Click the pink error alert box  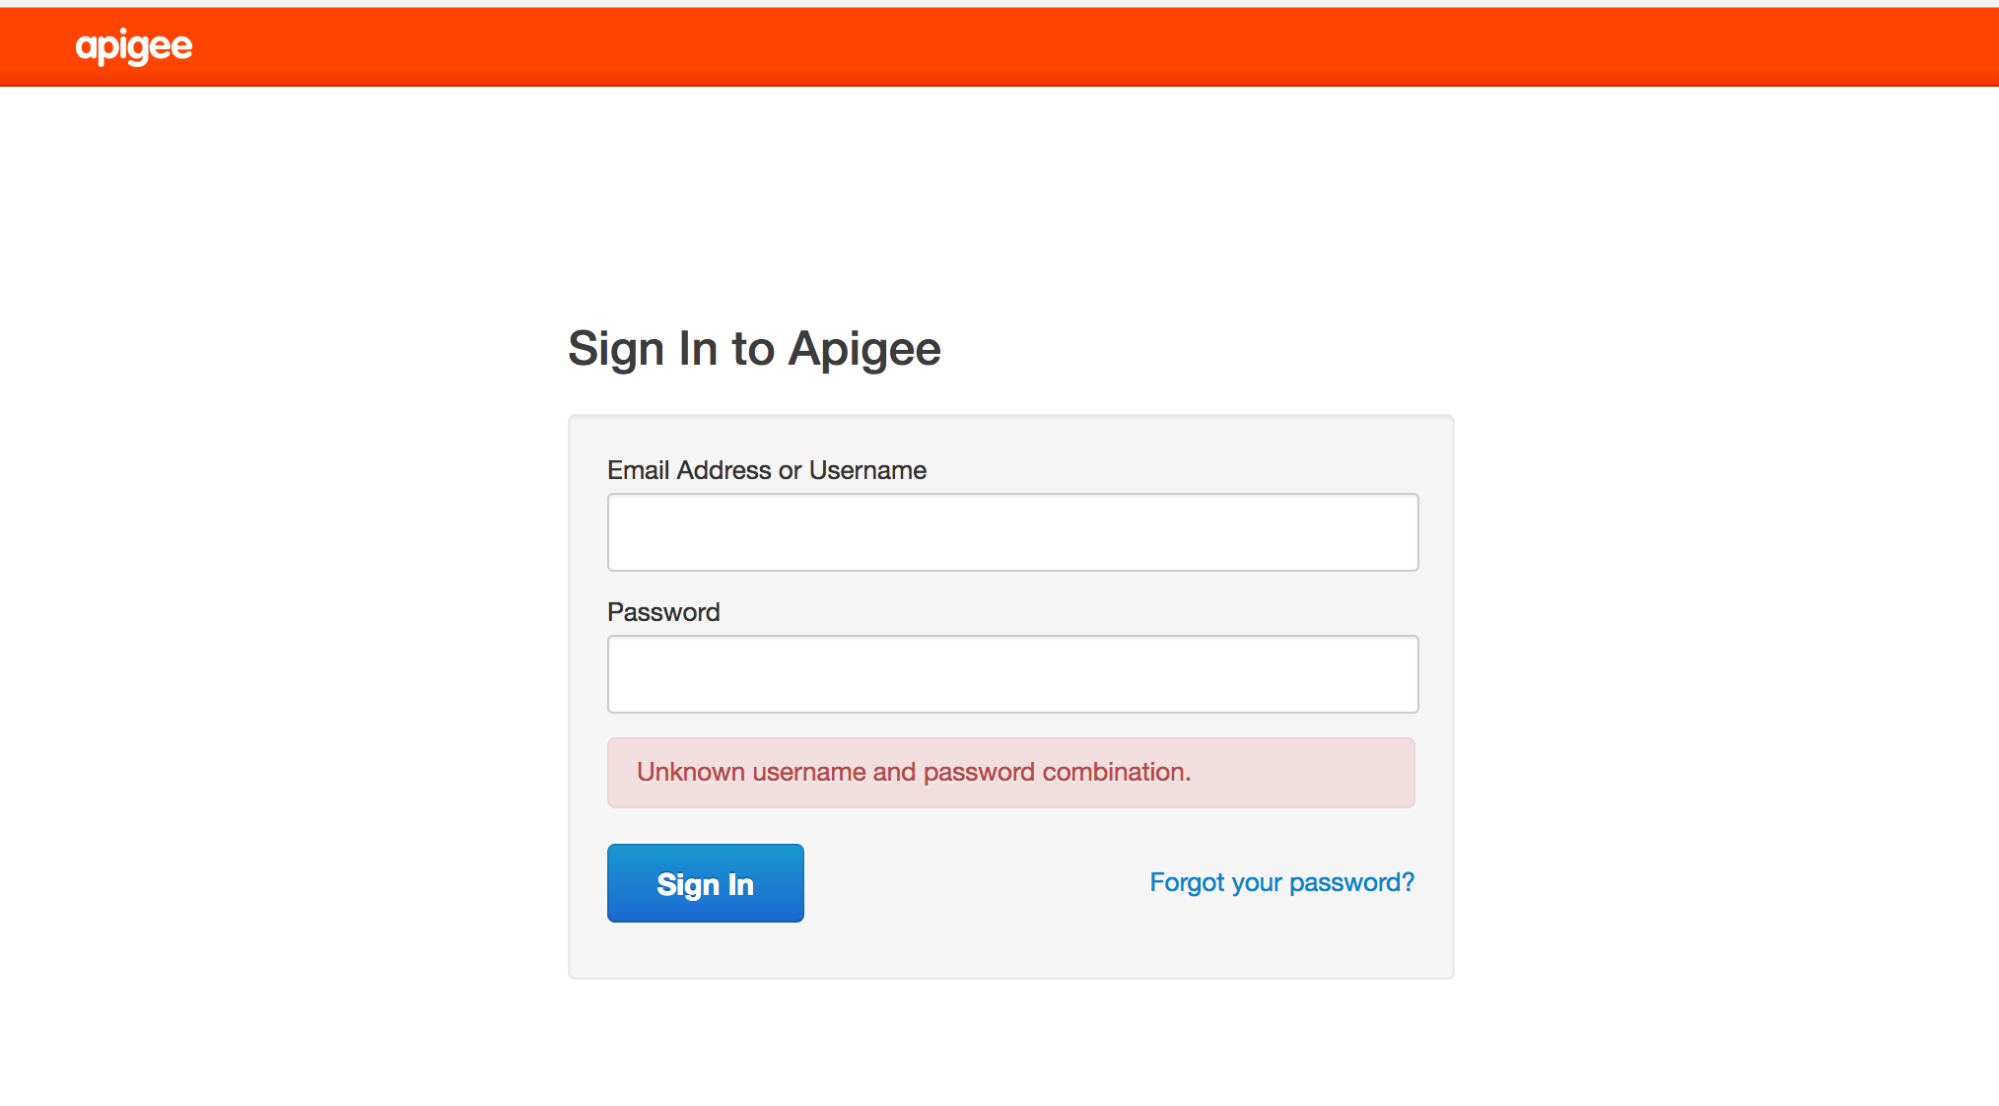1300,773
